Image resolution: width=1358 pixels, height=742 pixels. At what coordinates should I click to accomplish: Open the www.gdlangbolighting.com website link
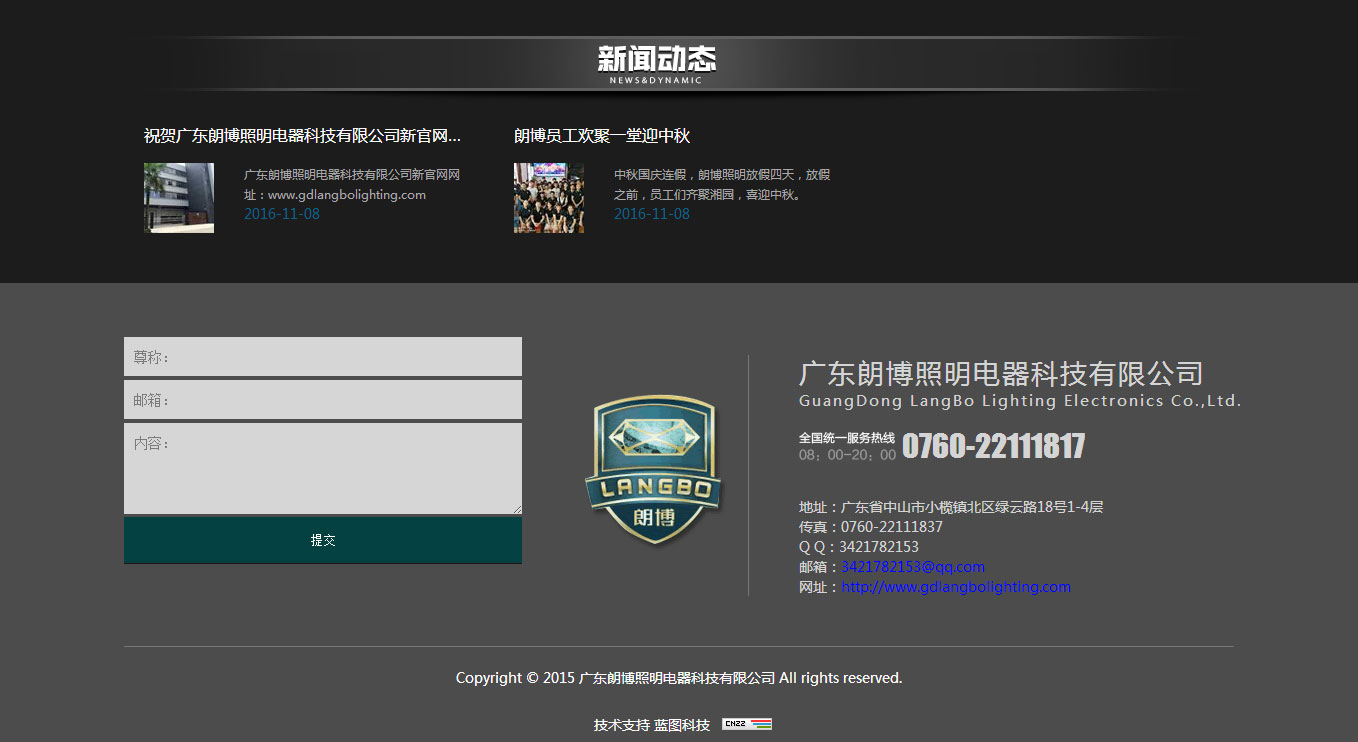tap(955, 587)
